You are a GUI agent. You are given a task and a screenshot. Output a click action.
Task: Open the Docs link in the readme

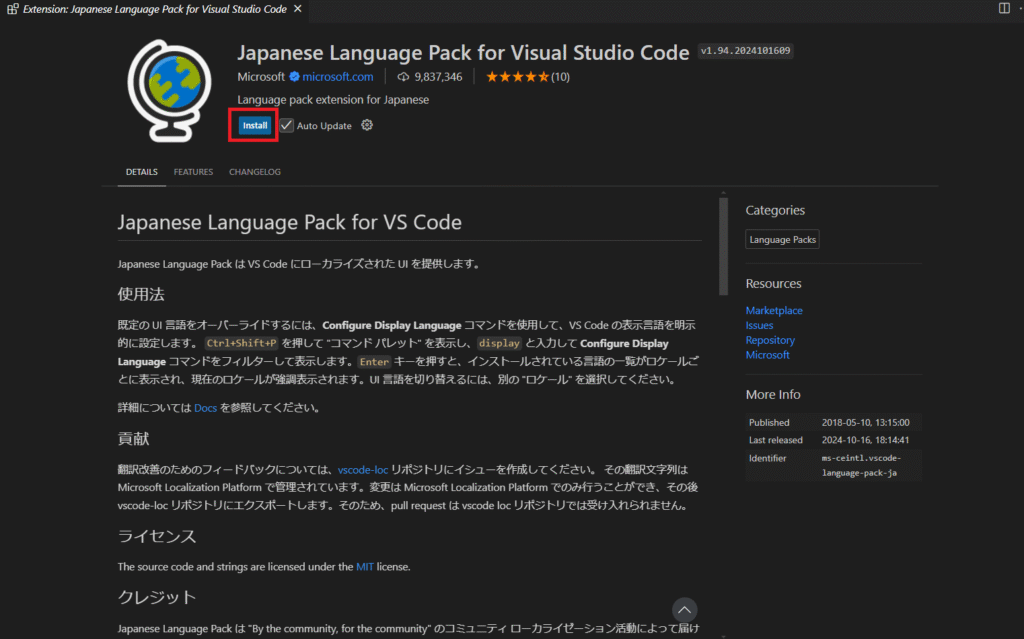[205, 408]
